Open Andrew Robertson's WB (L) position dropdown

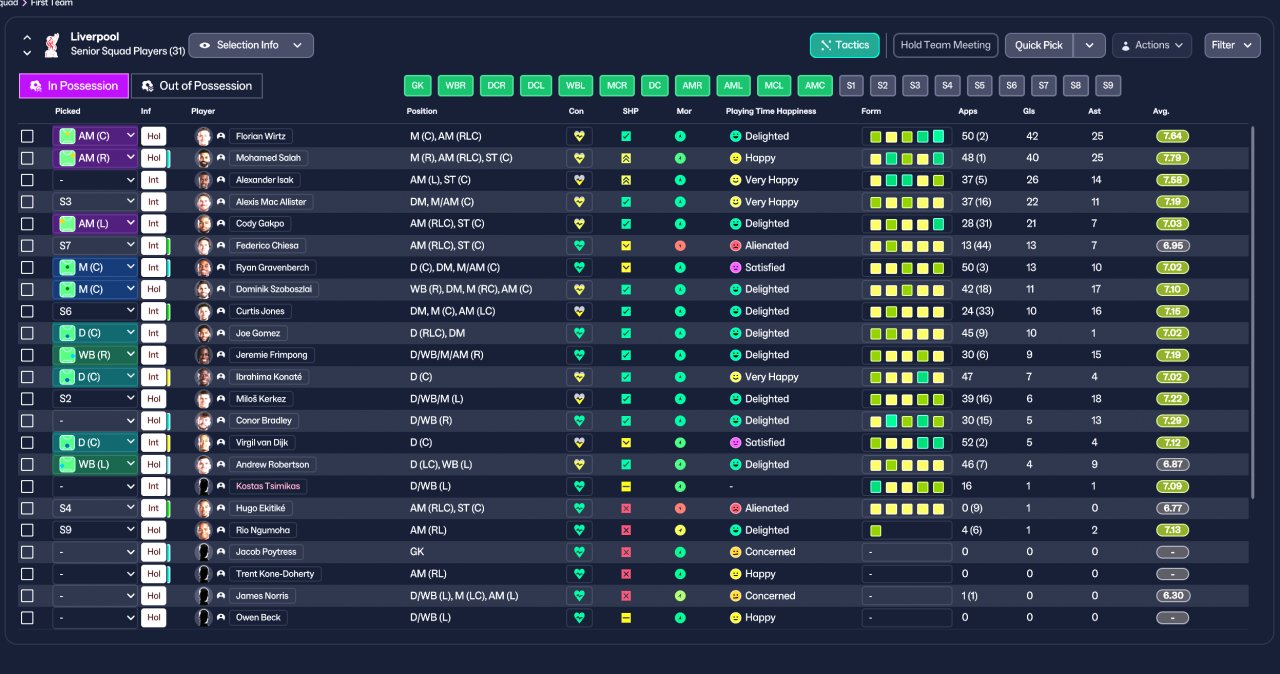coord(95,464)
